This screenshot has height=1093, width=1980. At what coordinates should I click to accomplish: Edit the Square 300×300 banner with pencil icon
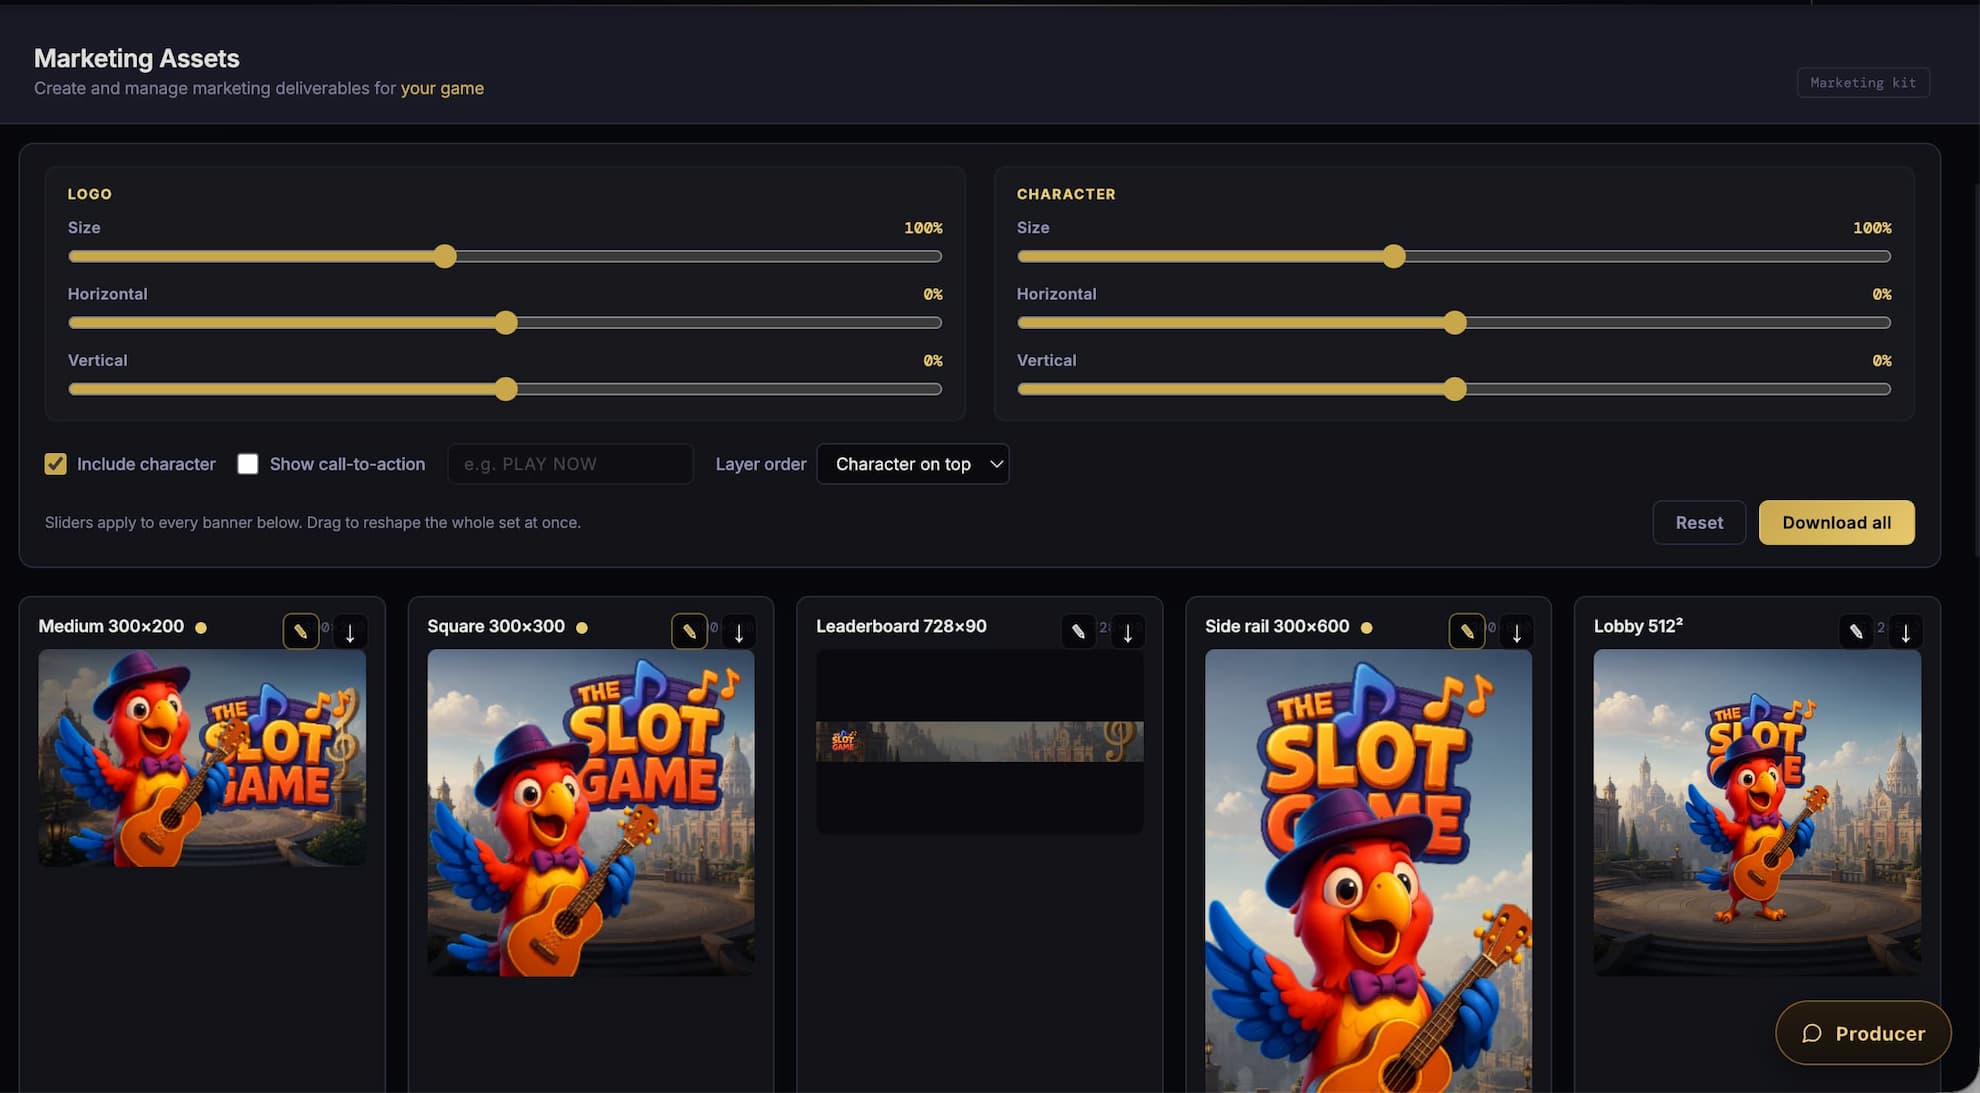pos(689,631)
